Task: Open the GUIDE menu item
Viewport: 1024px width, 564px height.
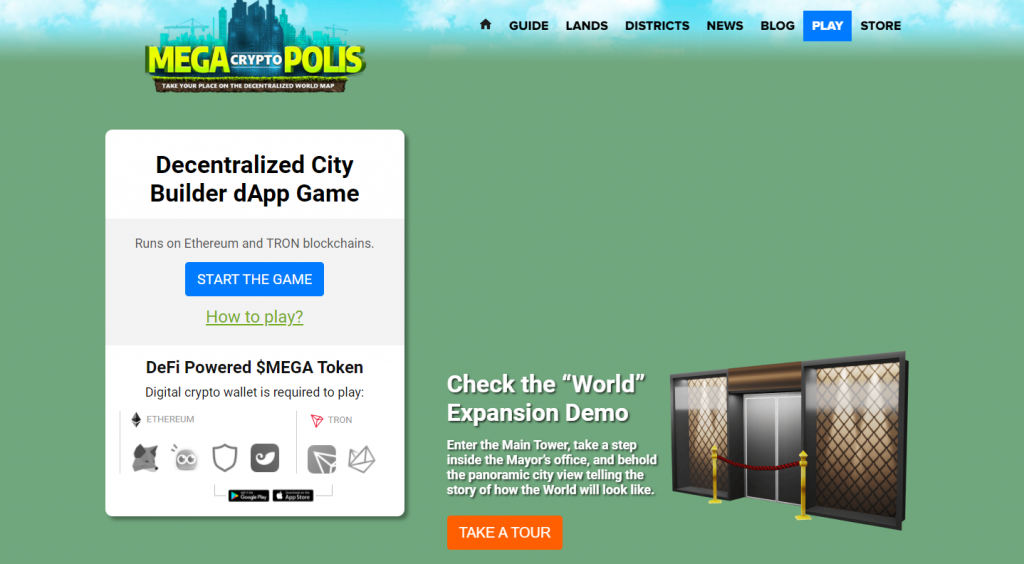Action: pyautogui.click(x=528, y=25)
